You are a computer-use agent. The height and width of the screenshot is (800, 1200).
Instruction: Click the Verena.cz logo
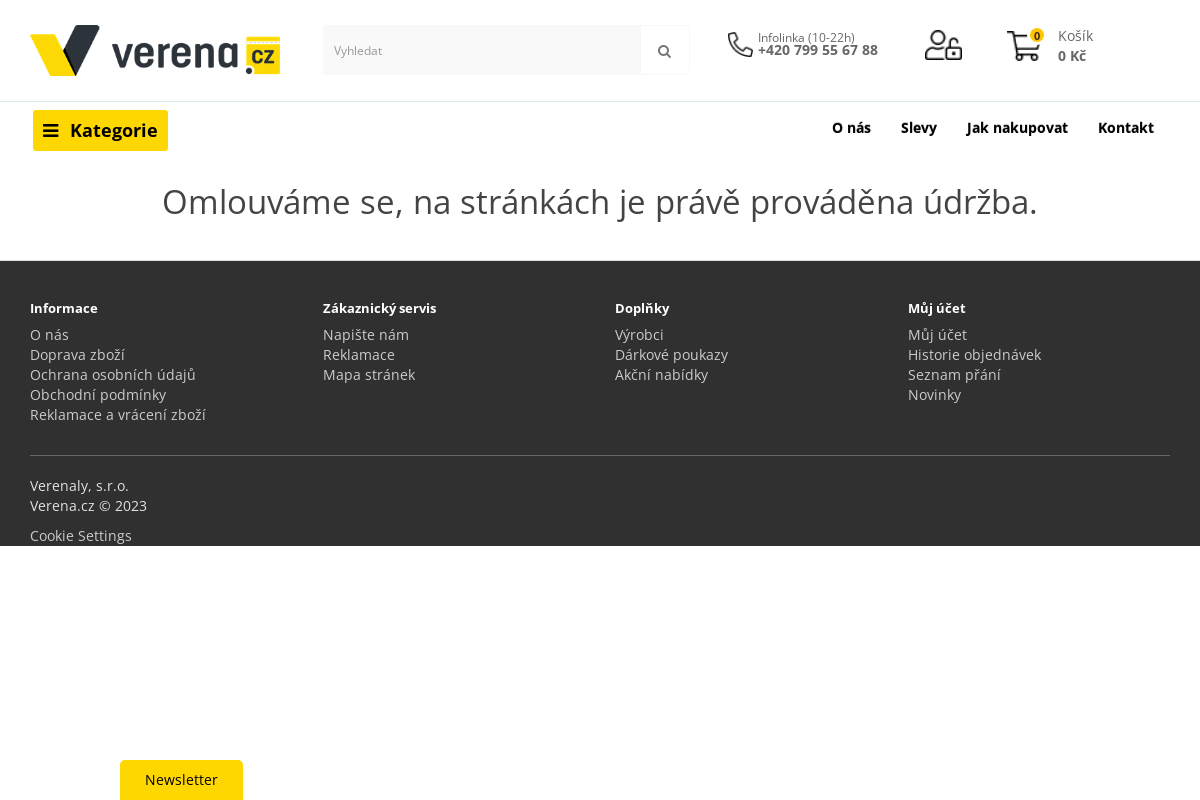pyautogui.click(x=155, y=51)
